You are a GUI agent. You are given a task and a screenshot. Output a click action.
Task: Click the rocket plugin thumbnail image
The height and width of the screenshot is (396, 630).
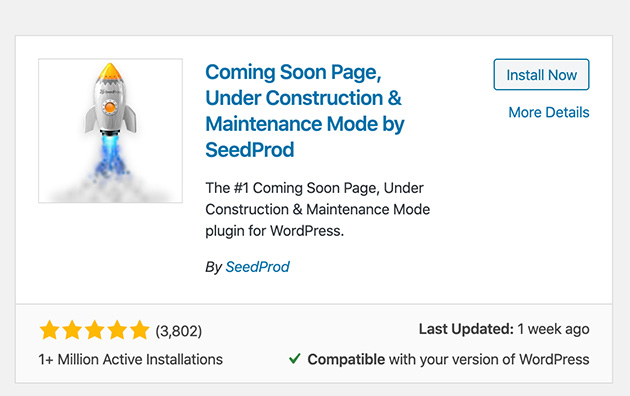(x=110, y=131)
